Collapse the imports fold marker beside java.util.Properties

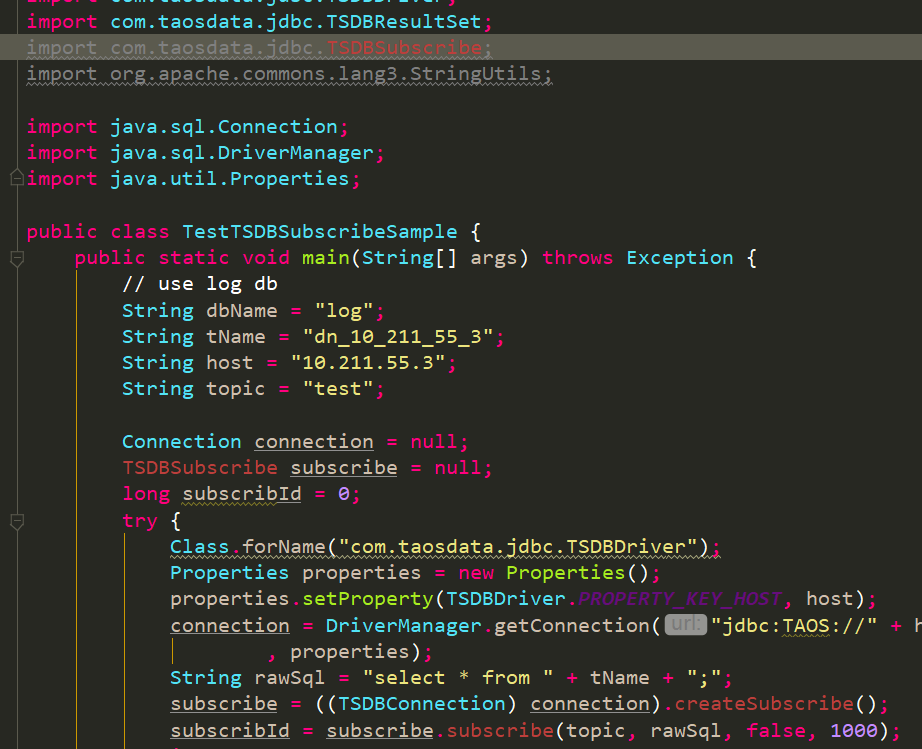coord(17,178)
